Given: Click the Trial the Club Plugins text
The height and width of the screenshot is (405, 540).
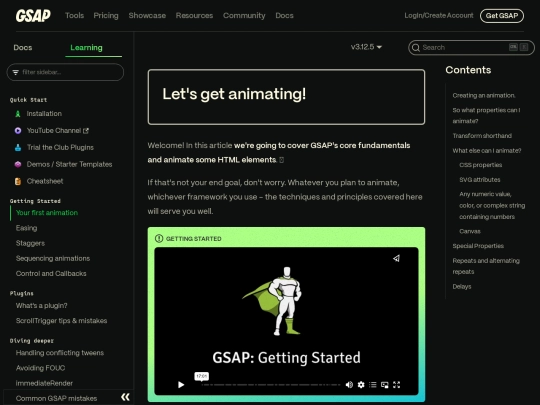Looking at the screenshot, I should 60,147.
